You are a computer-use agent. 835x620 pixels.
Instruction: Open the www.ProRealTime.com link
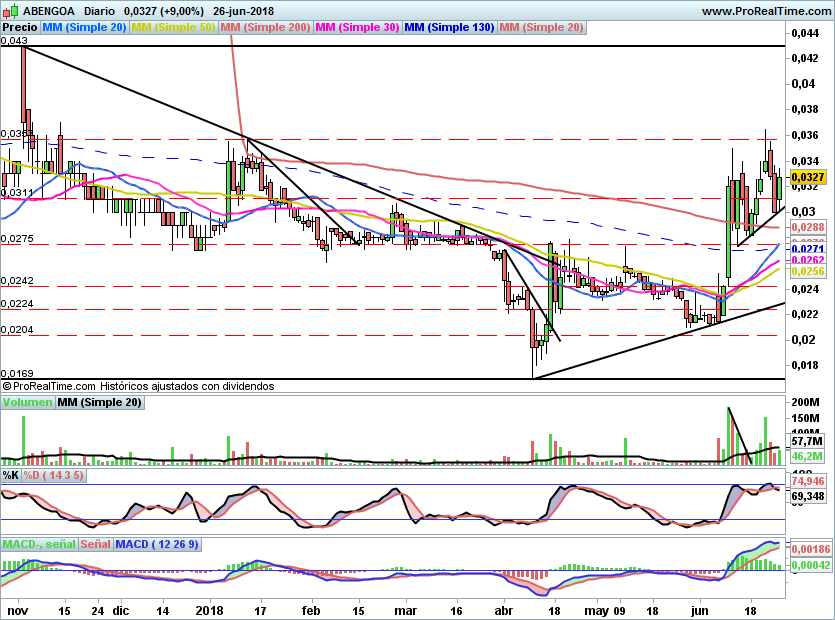coord(766,11)
